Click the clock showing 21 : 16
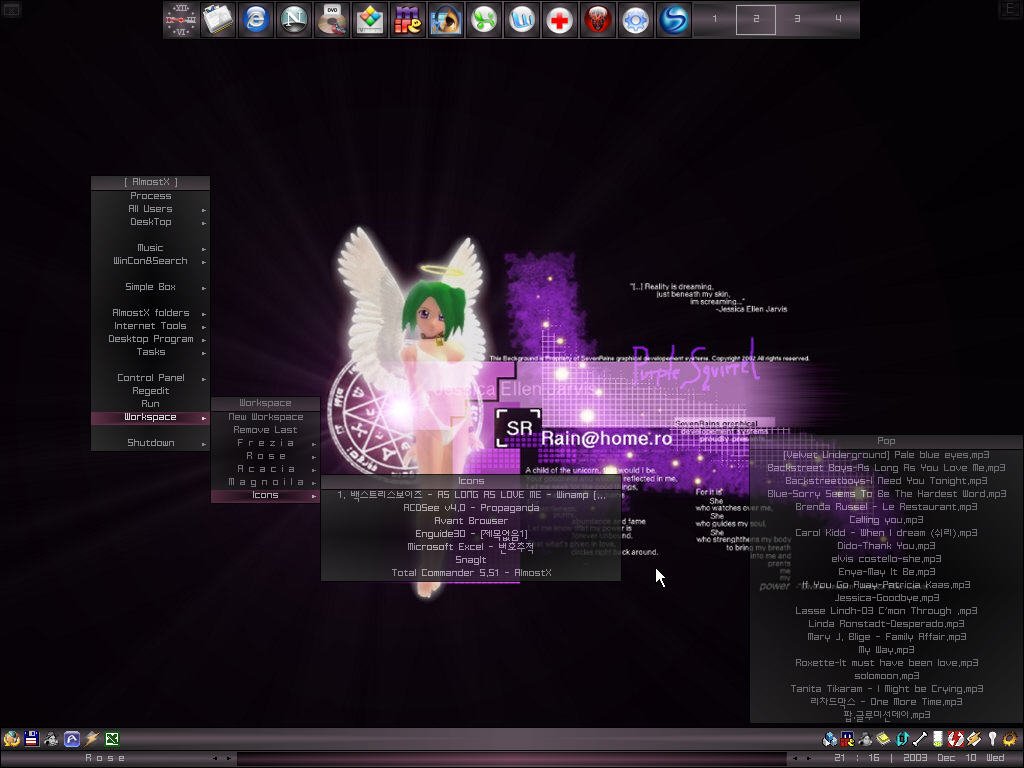This screenshot has height=768, width=1024. (856, 758)
